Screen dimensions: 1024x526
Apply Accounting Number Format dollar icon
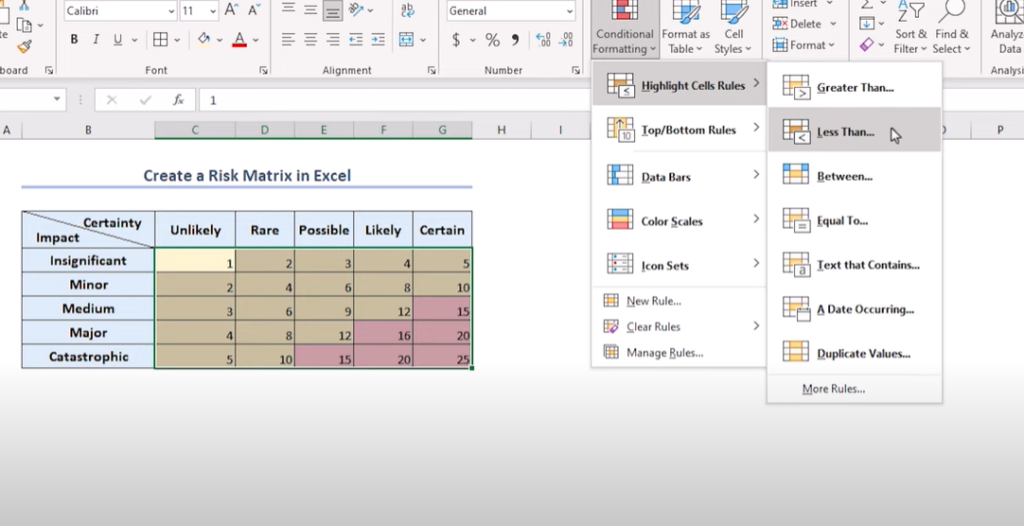pyautogui.click(x=456, y=40)
